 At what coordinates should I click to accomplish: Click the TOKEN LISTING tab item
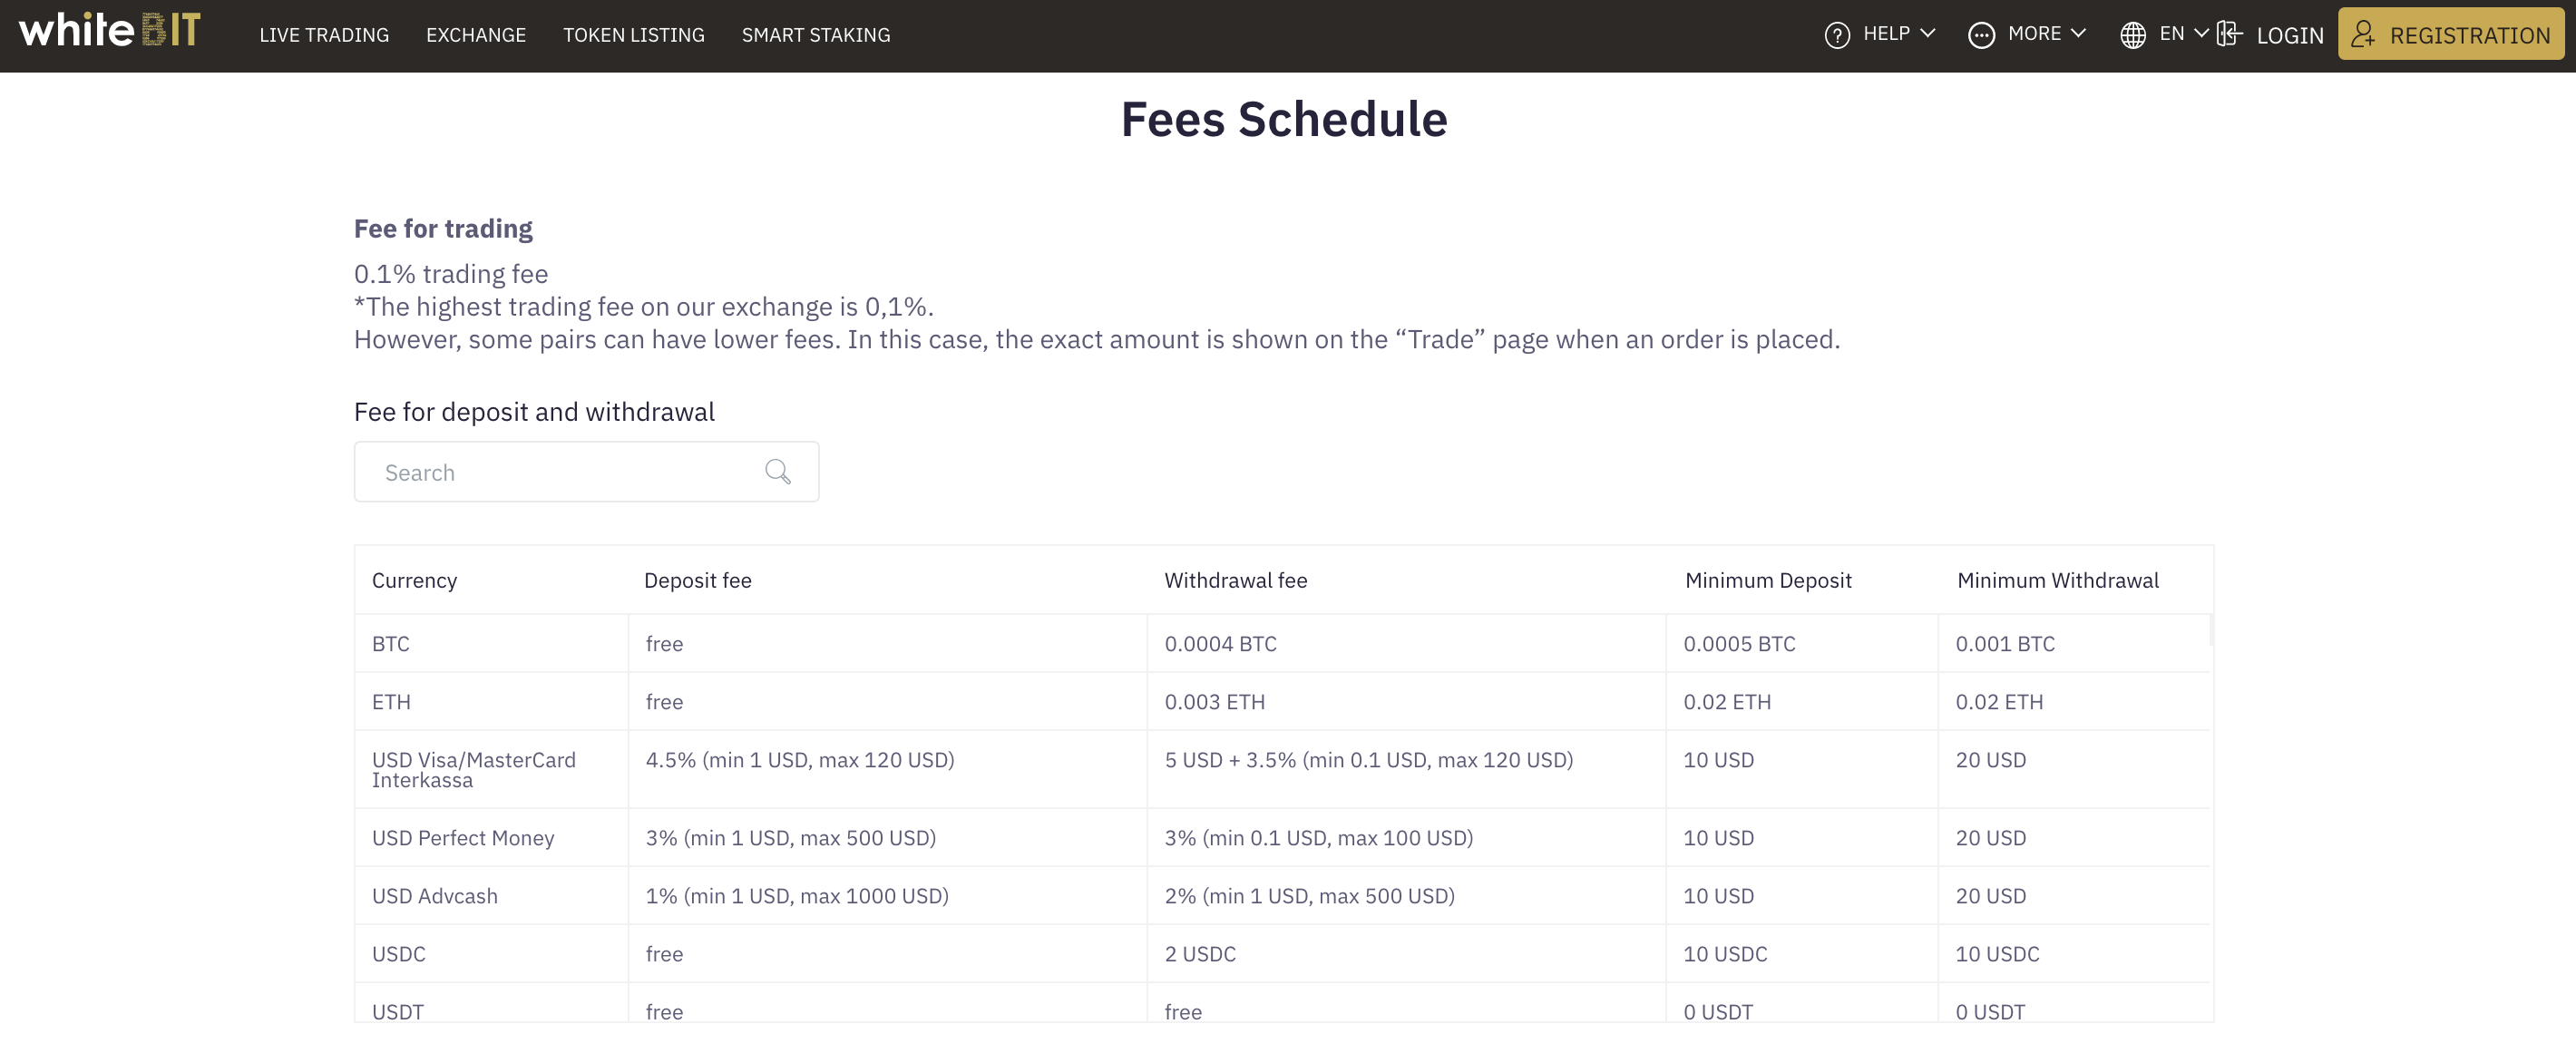click(634, 33)
